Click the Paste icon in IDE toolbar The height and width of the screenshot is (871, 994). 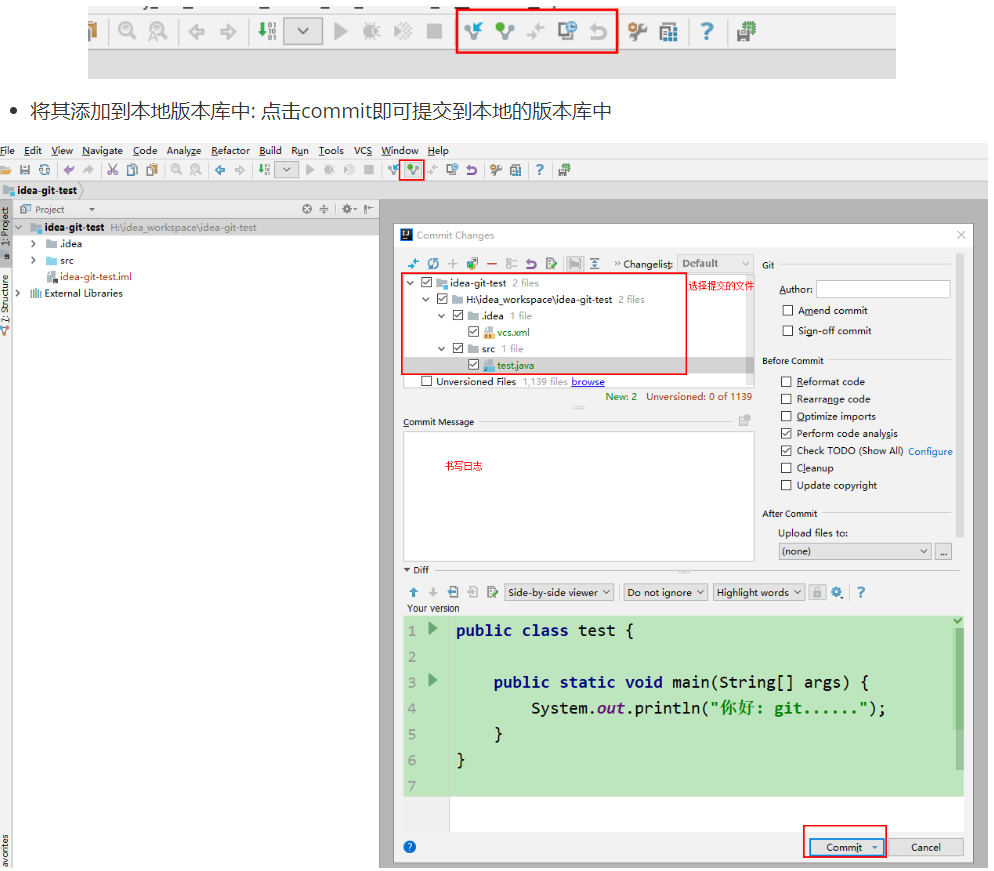152,170
